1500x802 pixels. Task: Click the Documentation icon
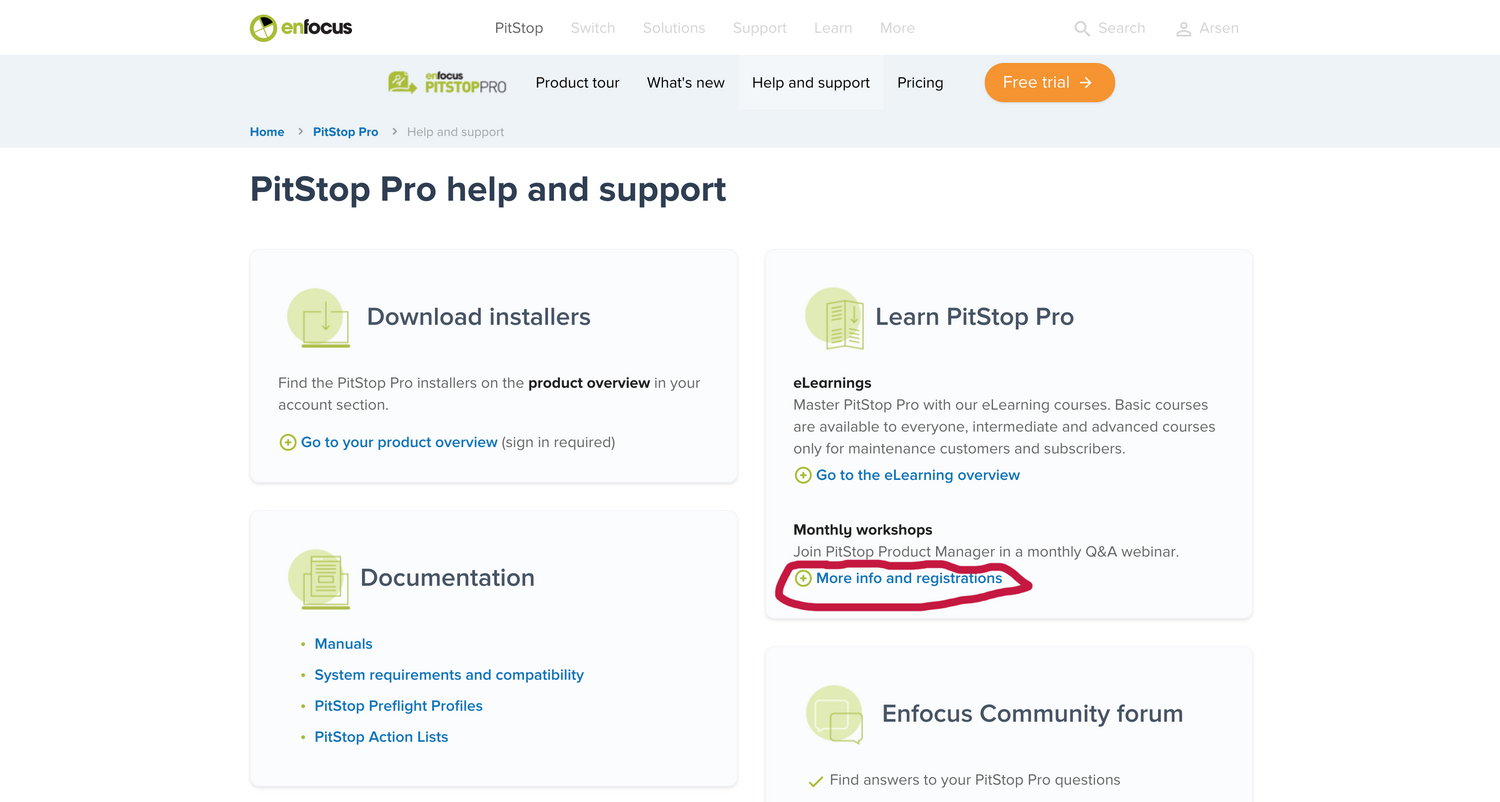[x=319, y=579]
